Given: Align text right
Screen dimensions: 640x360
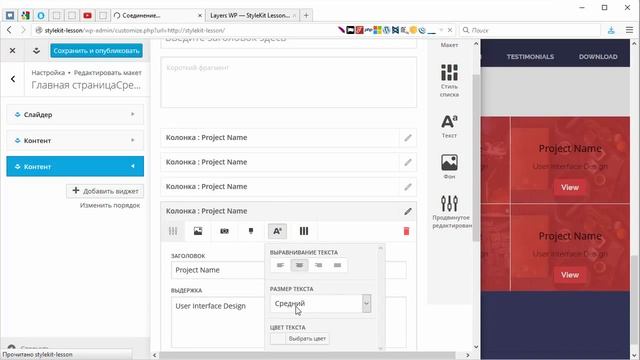Looking at the screenshot, I should (318, 265).
